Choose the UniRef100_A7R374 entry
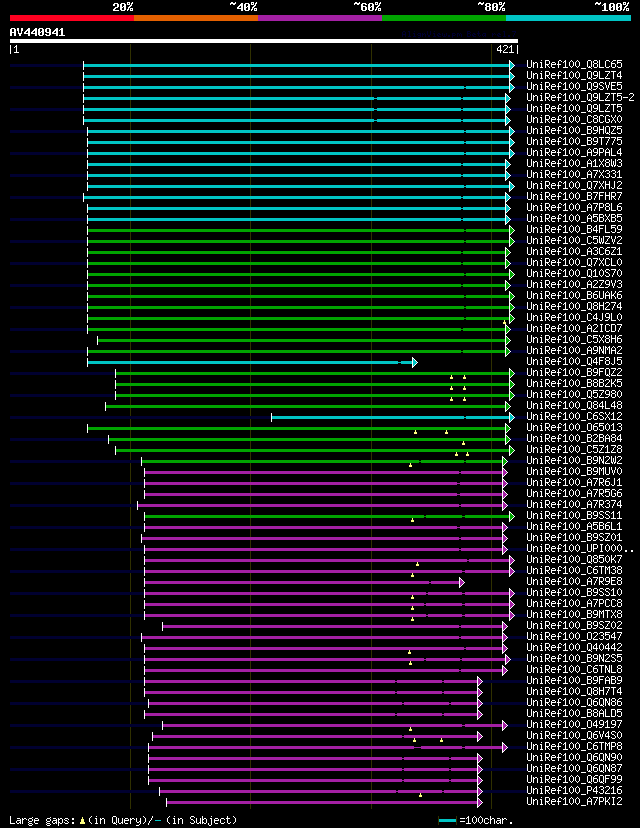Image resolution: width=640 pixels, height=828 pixels. [575, 504]
